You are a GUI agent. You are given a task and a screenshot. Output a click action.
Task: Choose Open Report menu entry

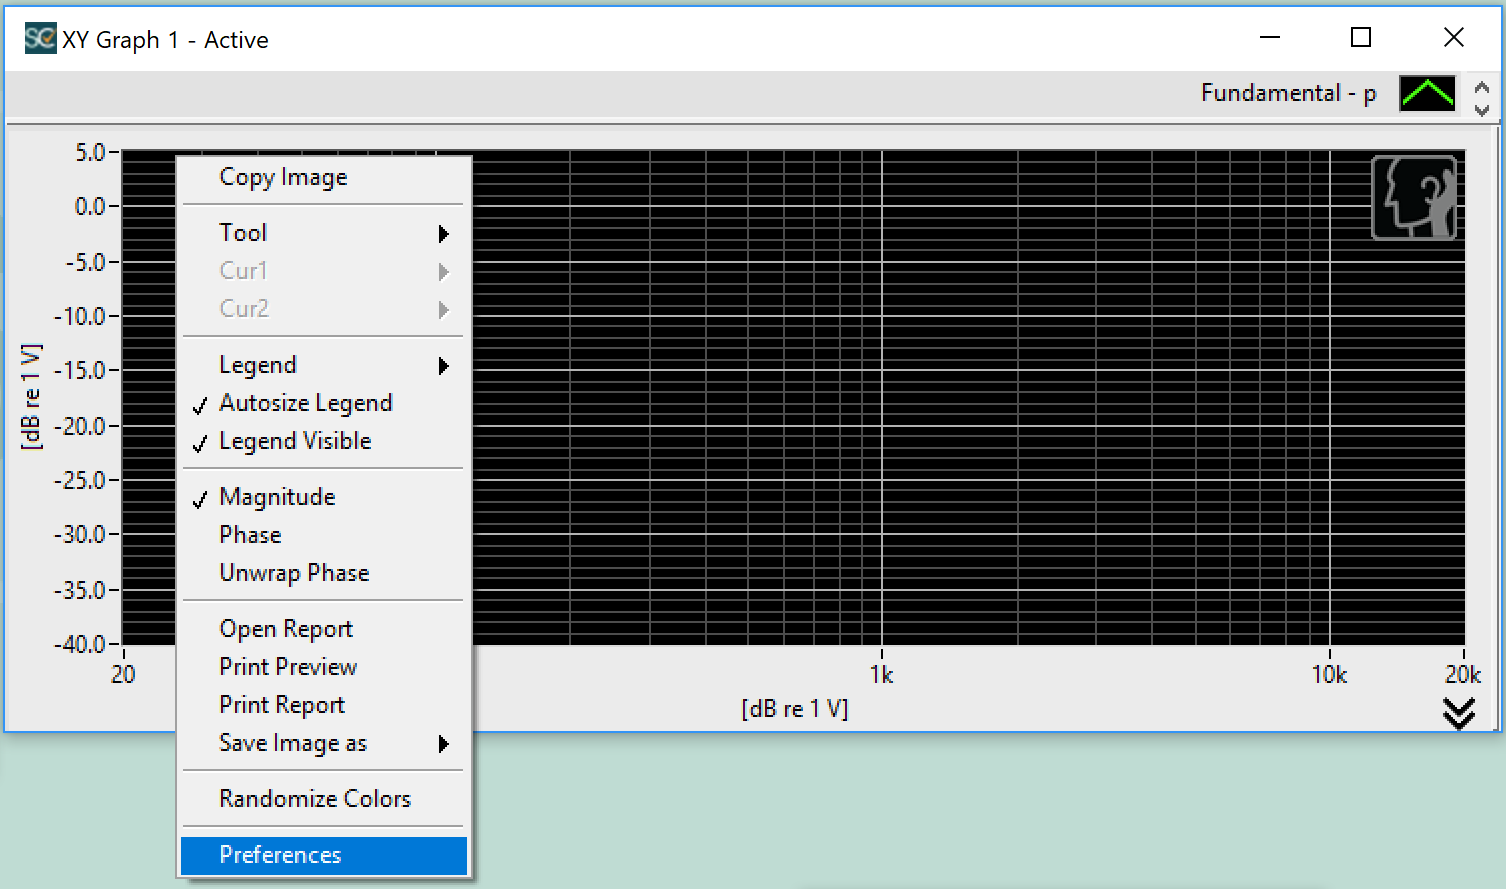coord(324,630)
